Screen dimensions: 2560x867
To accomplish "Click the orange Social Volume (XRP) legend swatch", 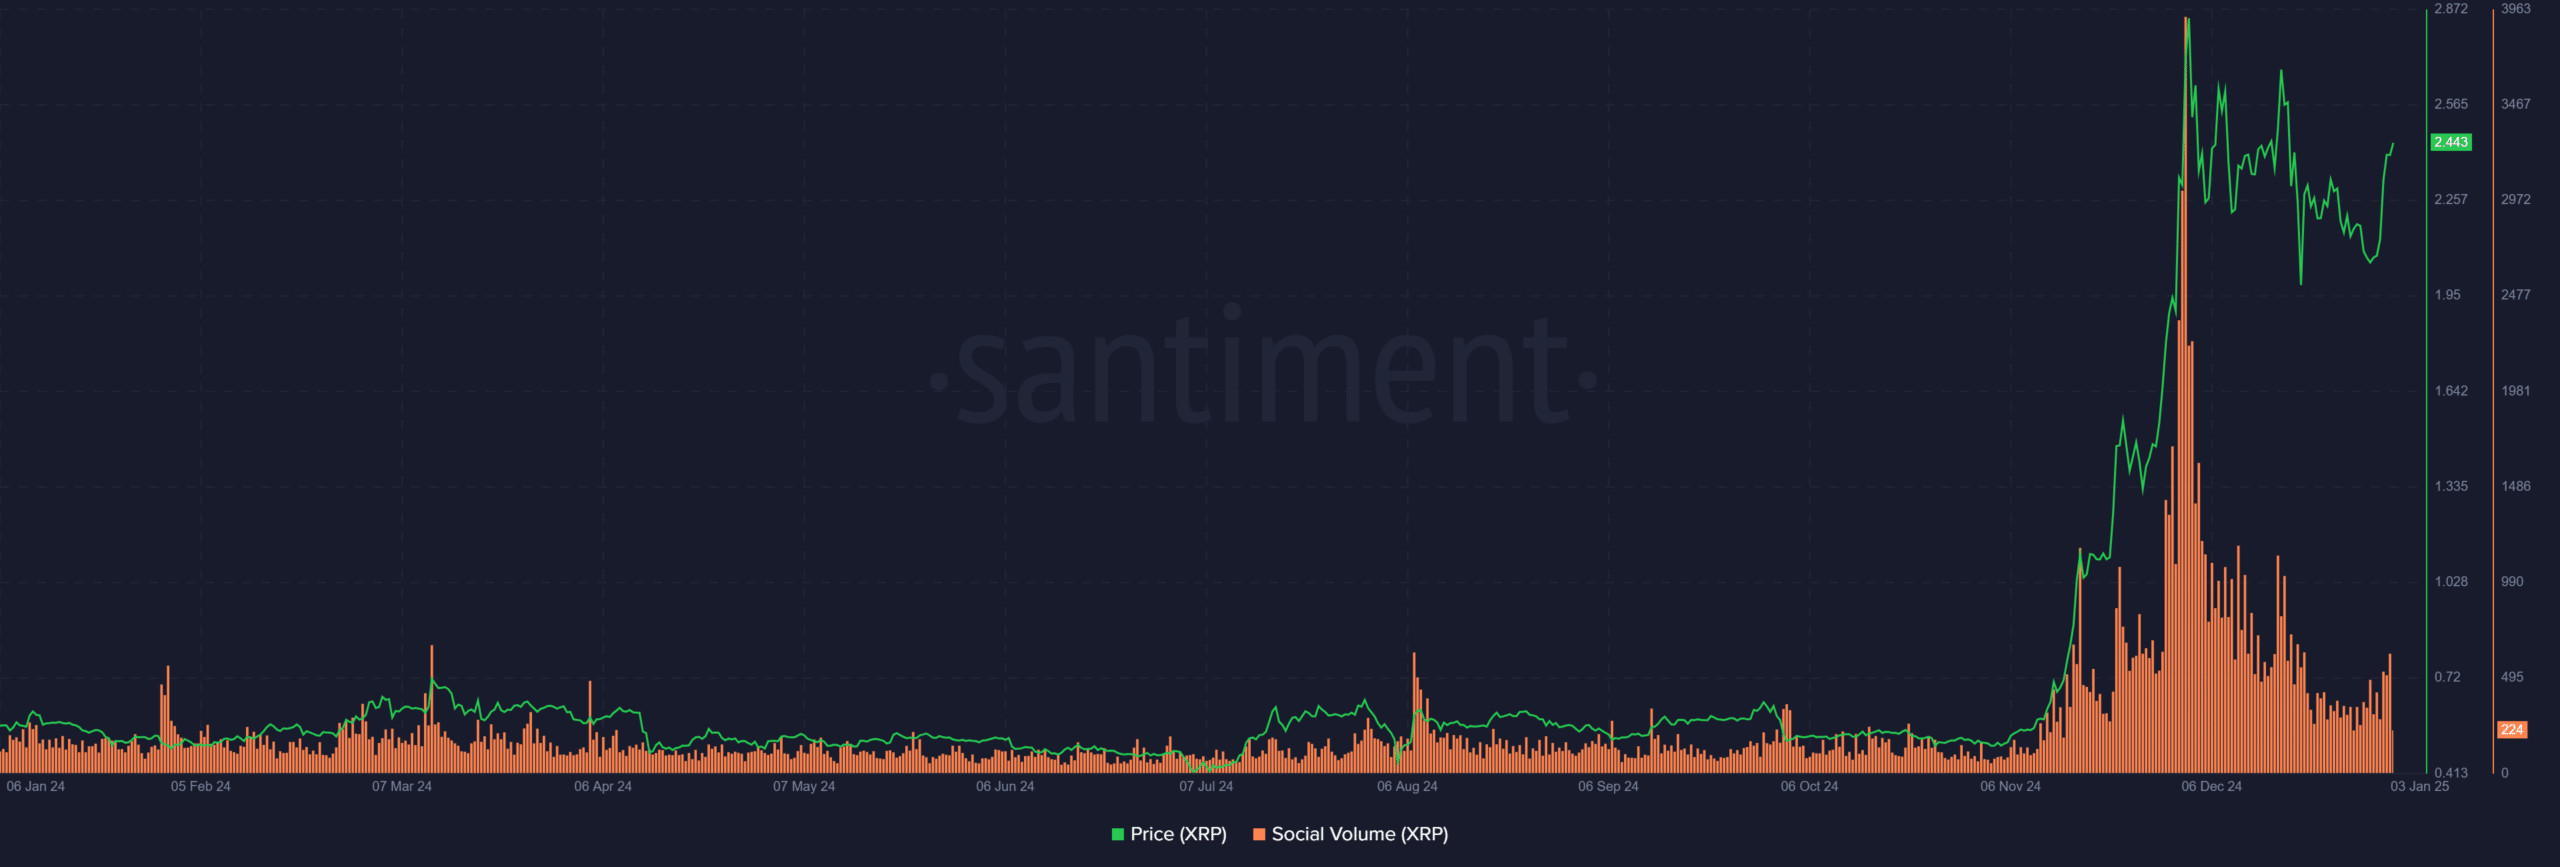I will (1259, 834).
